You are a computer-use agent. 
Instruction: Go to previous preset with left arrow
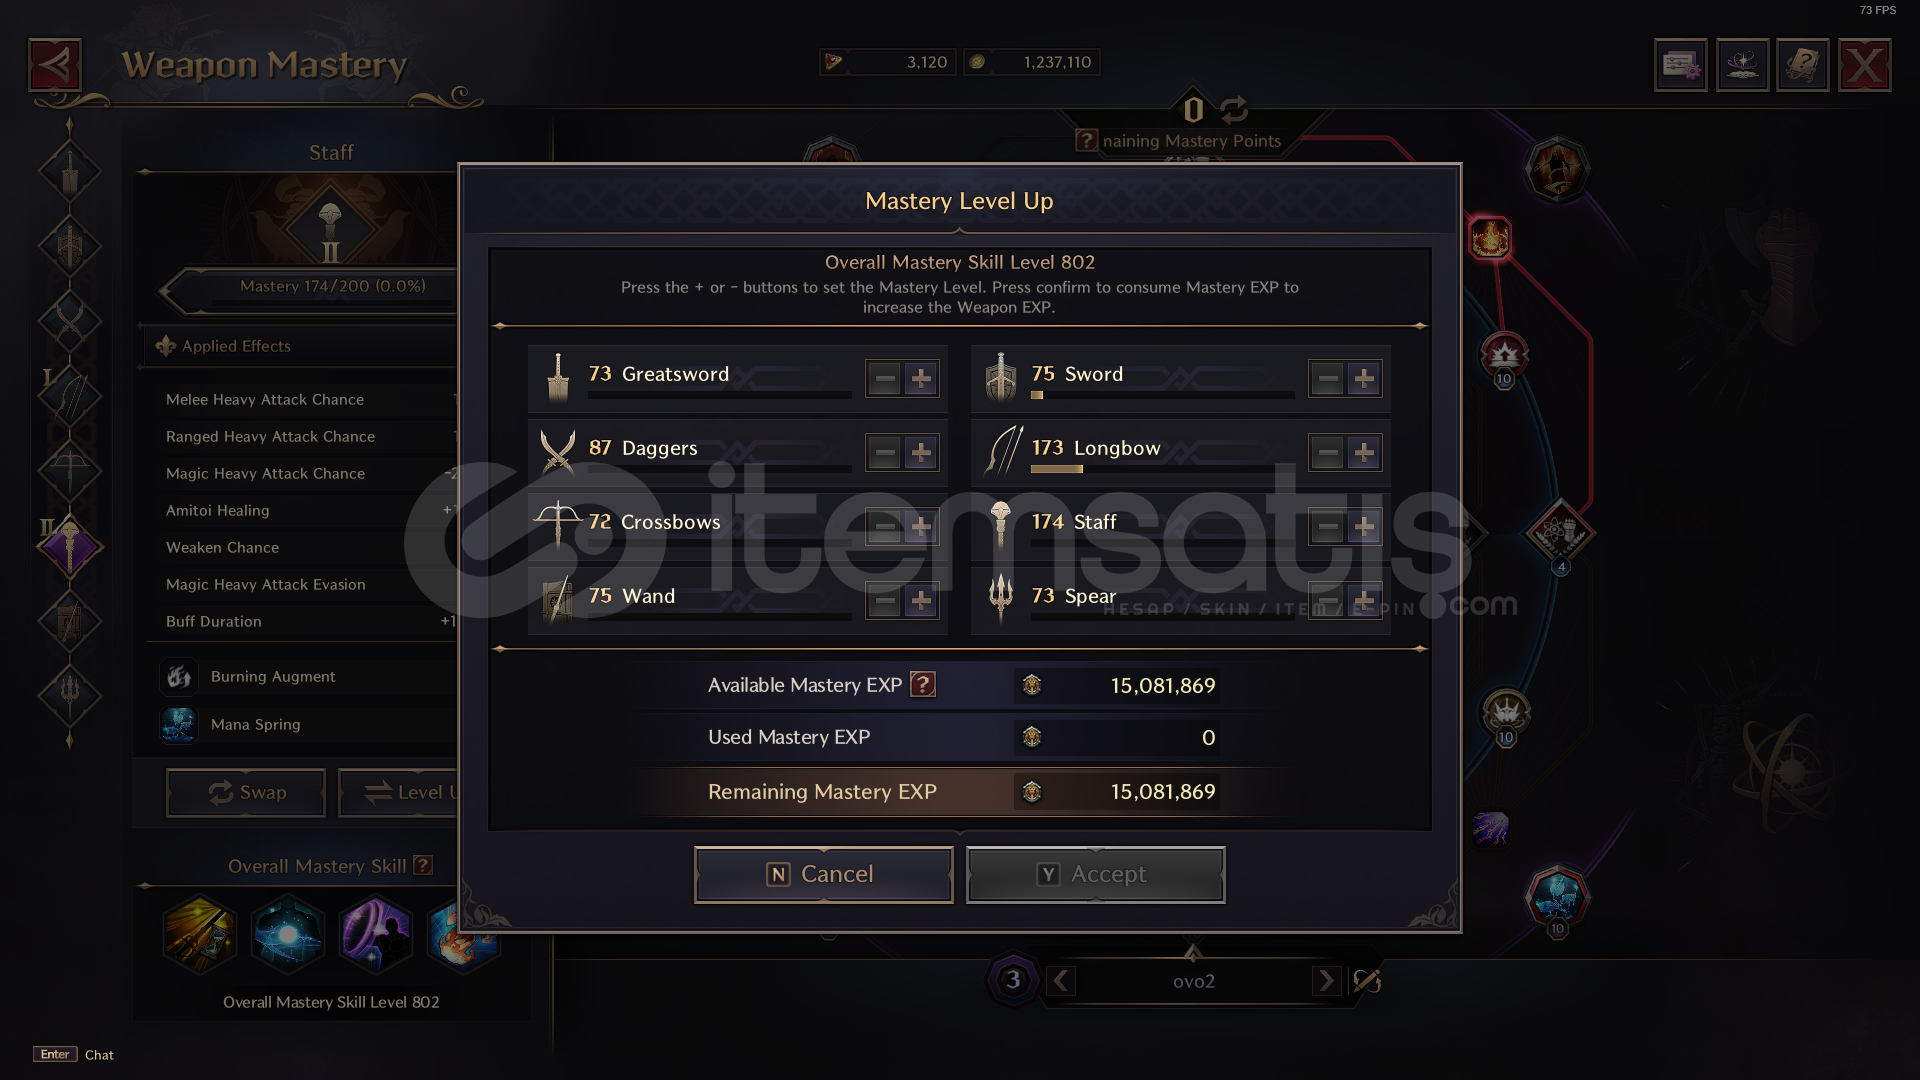point(1061,981)
